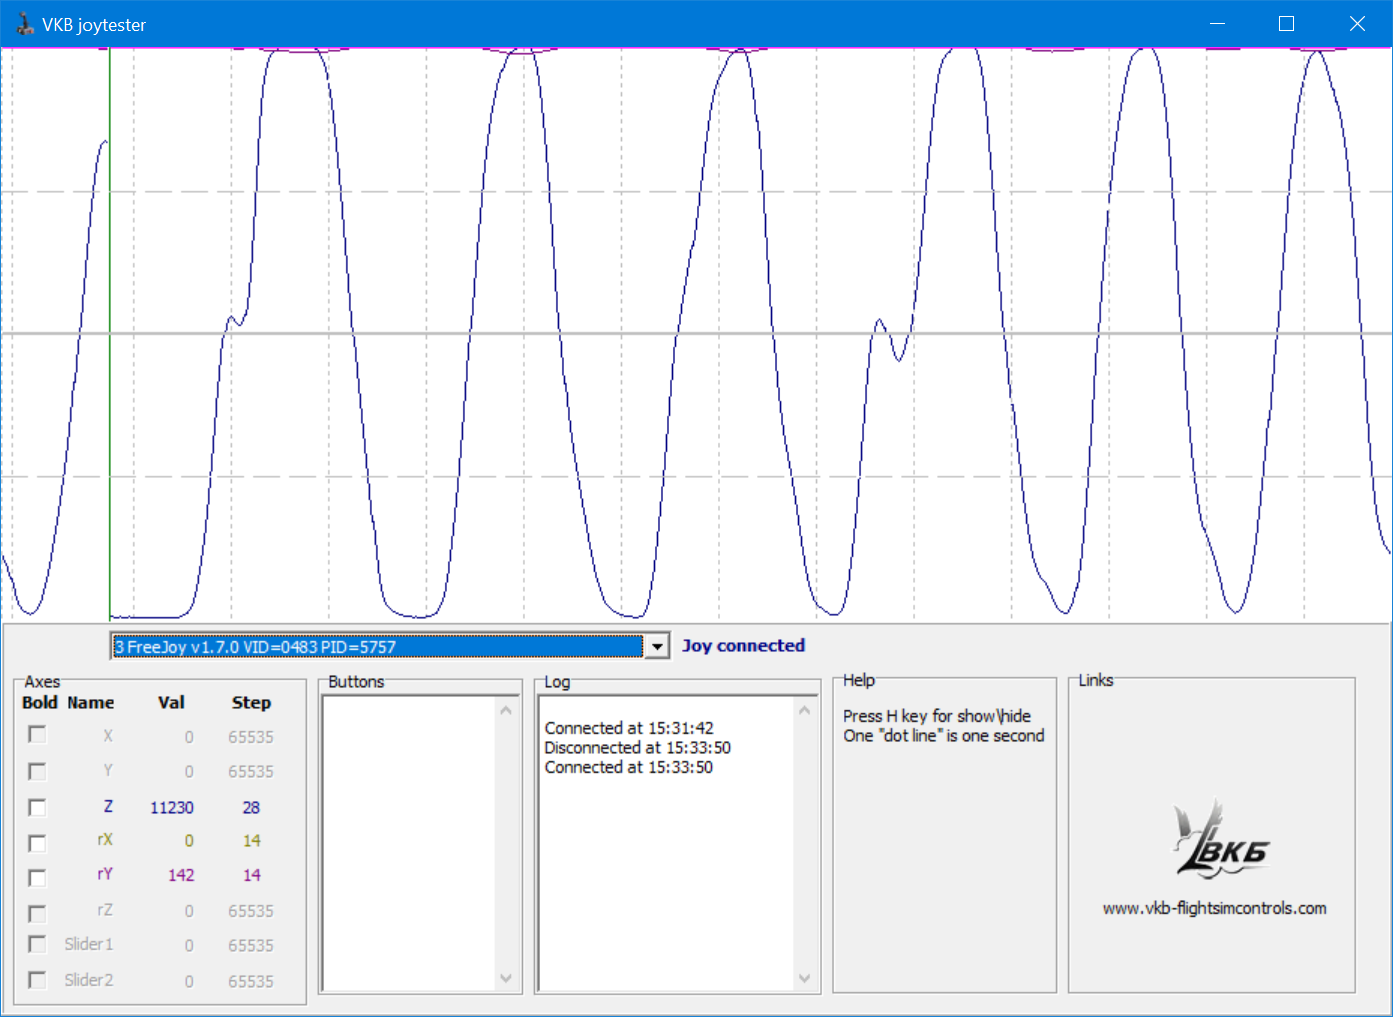Screen dimensions: 1393x1017
Task: Toggle Bold checkbox for Z axis
Action: (x=37, y=807)
